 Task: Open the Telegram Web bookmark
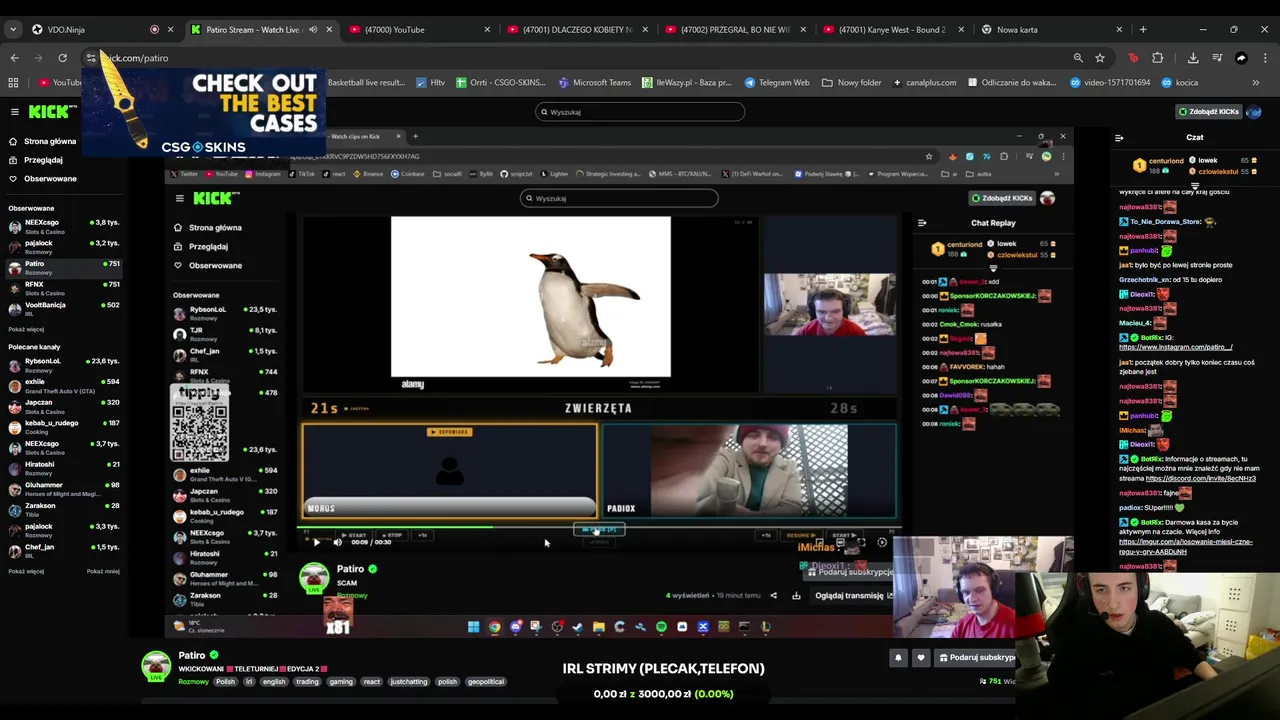tap(777, 83)
